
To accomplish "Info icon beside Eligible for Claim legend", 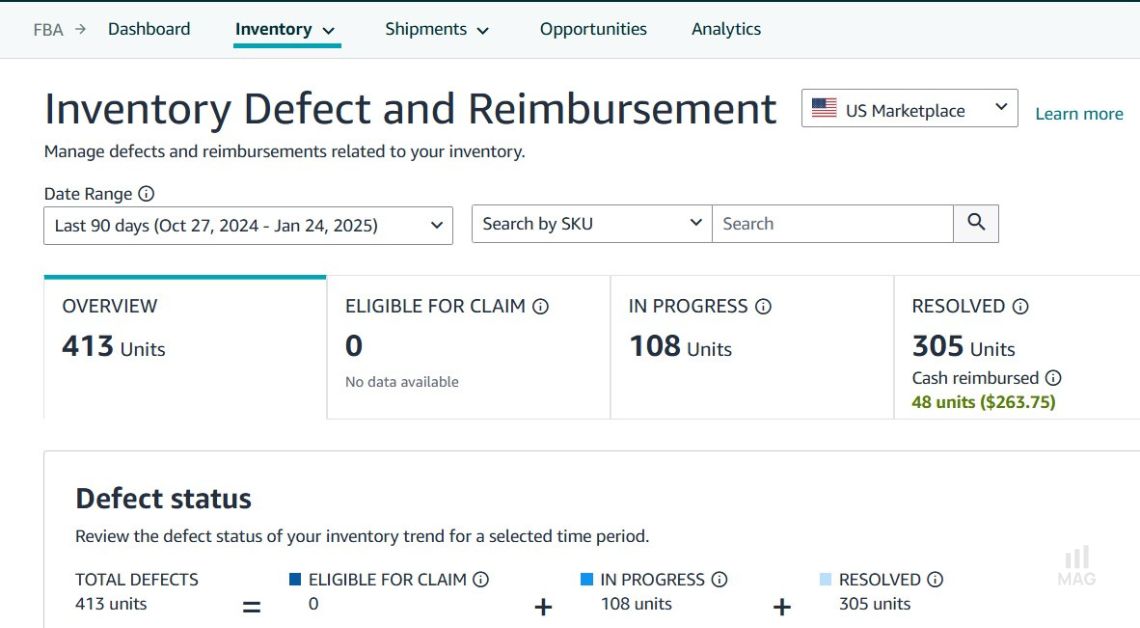I will pos(481,579).
